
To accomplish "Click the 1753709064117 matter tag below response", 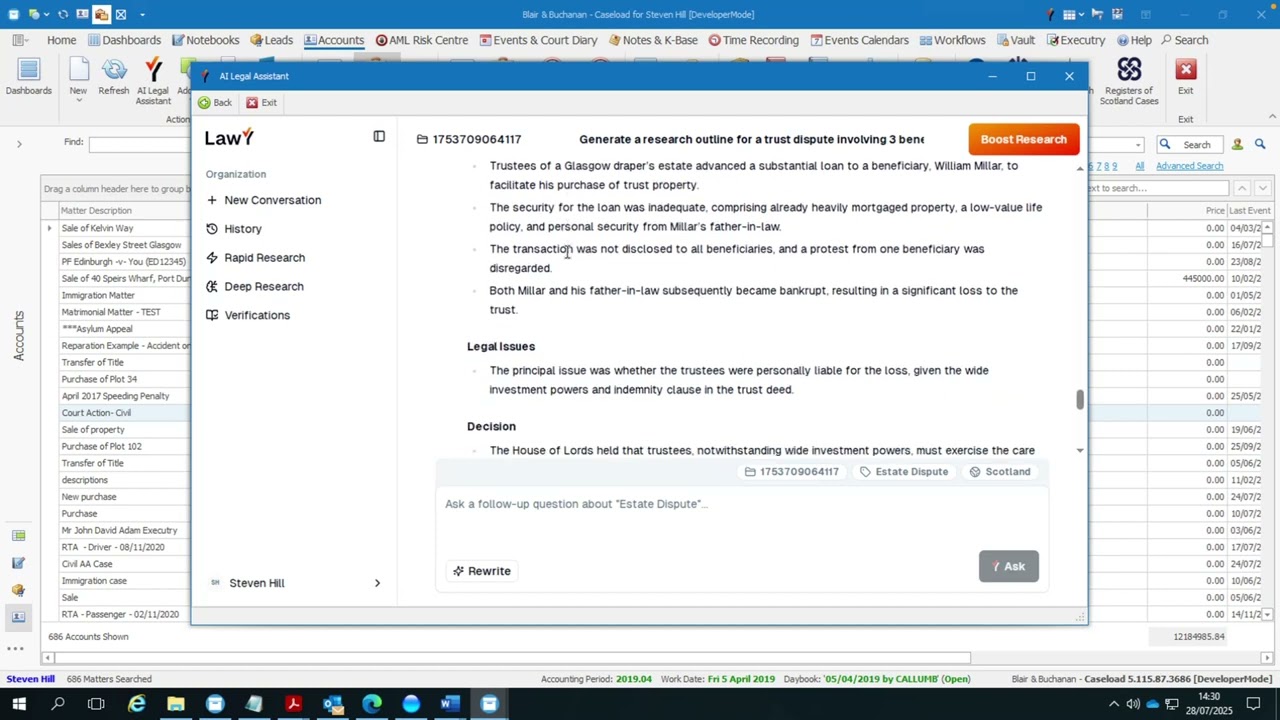I will (792, 472).
